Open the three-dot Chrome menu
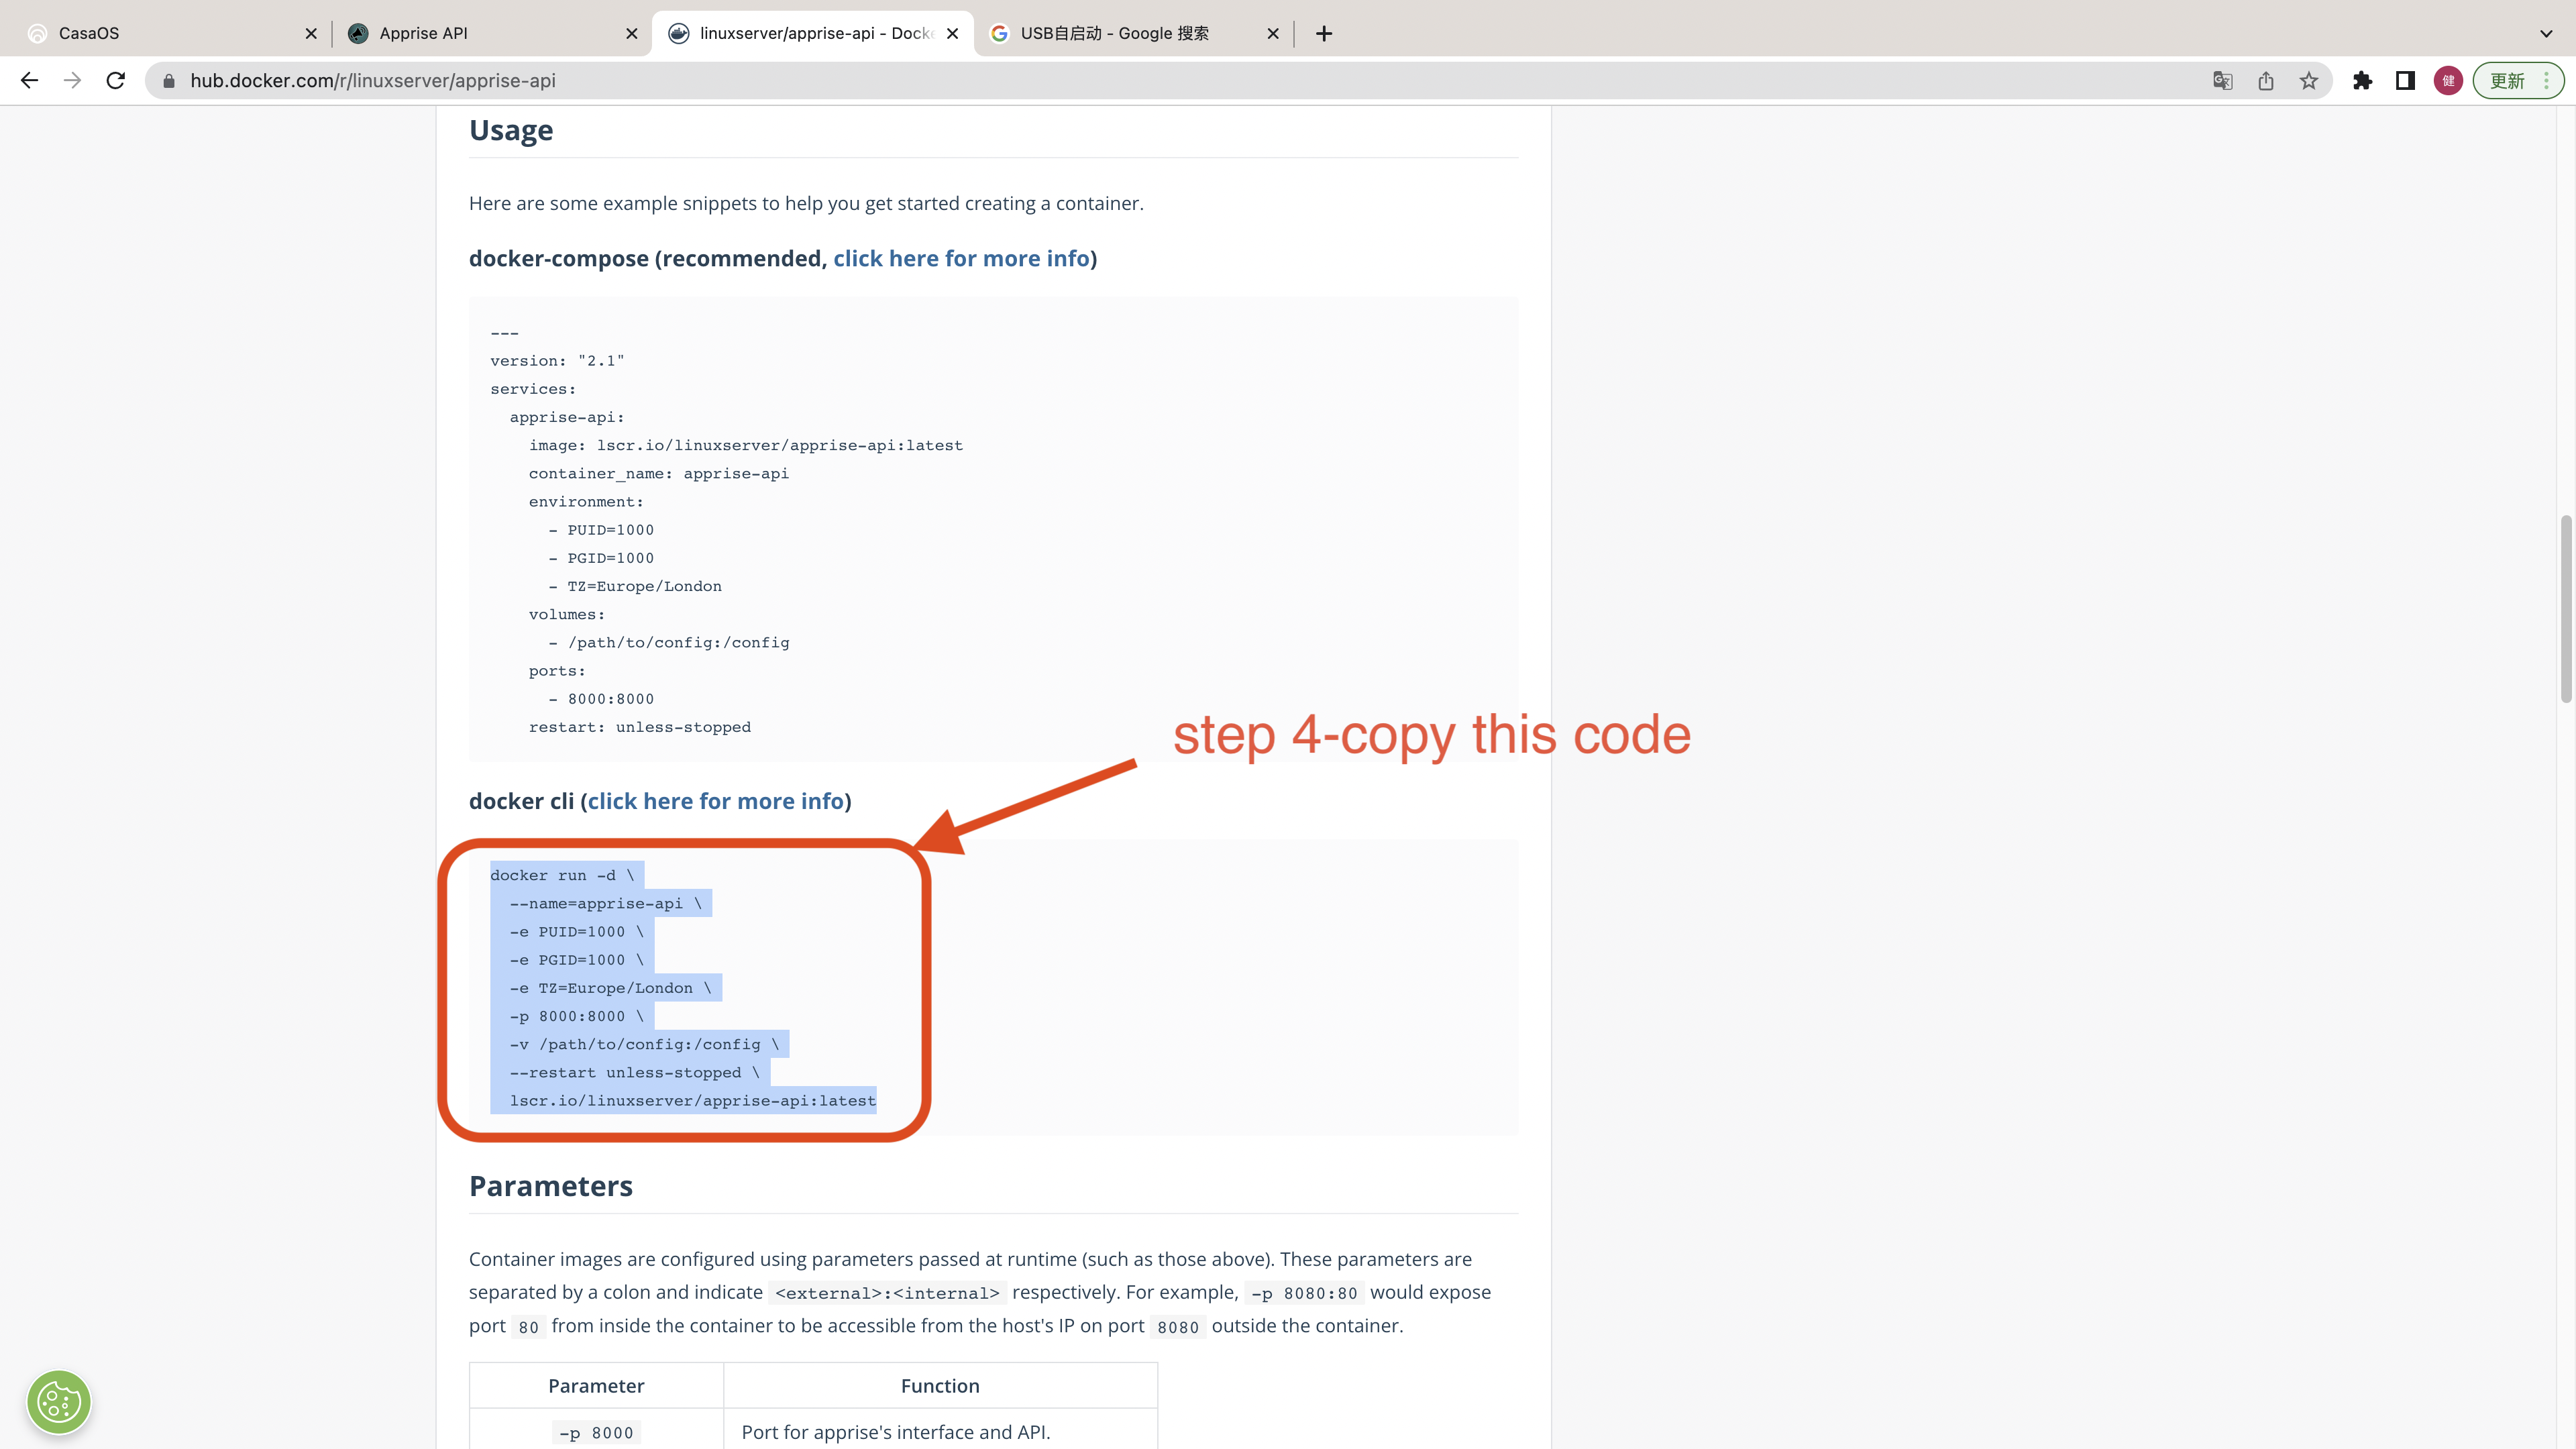Image resolution: width=2576 pixels, height=1449 pixels. [x=2548, y=80]
